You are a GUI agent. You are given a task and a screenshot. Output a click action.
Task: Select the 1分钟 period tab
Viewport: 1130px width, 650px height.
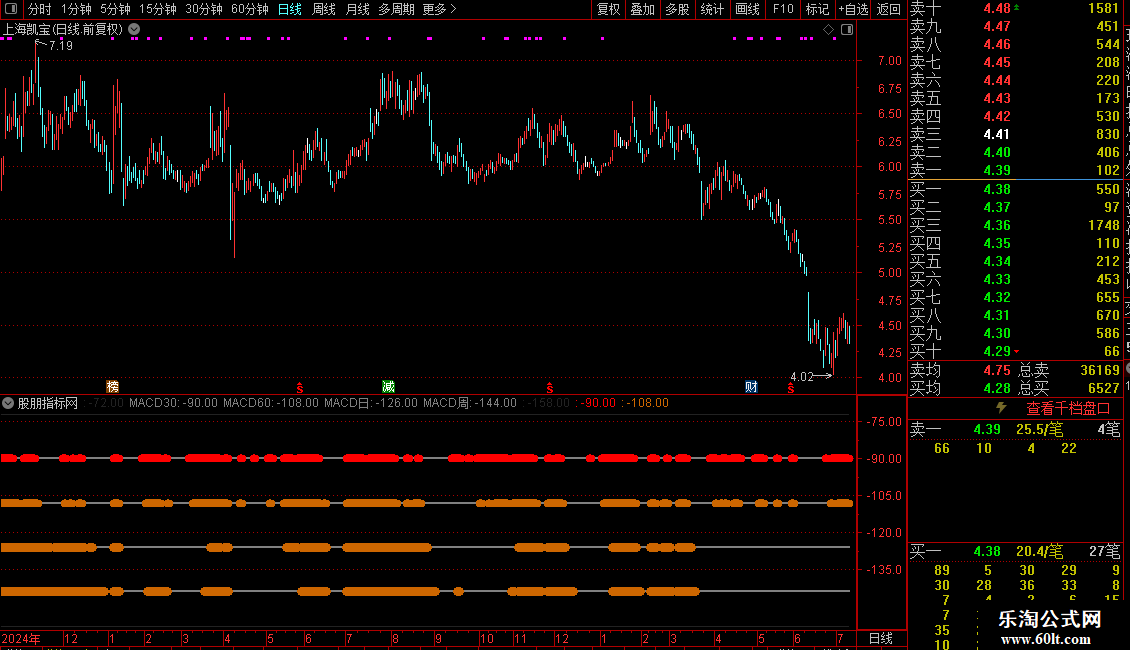pyautogui.click(x=76, y=9)
